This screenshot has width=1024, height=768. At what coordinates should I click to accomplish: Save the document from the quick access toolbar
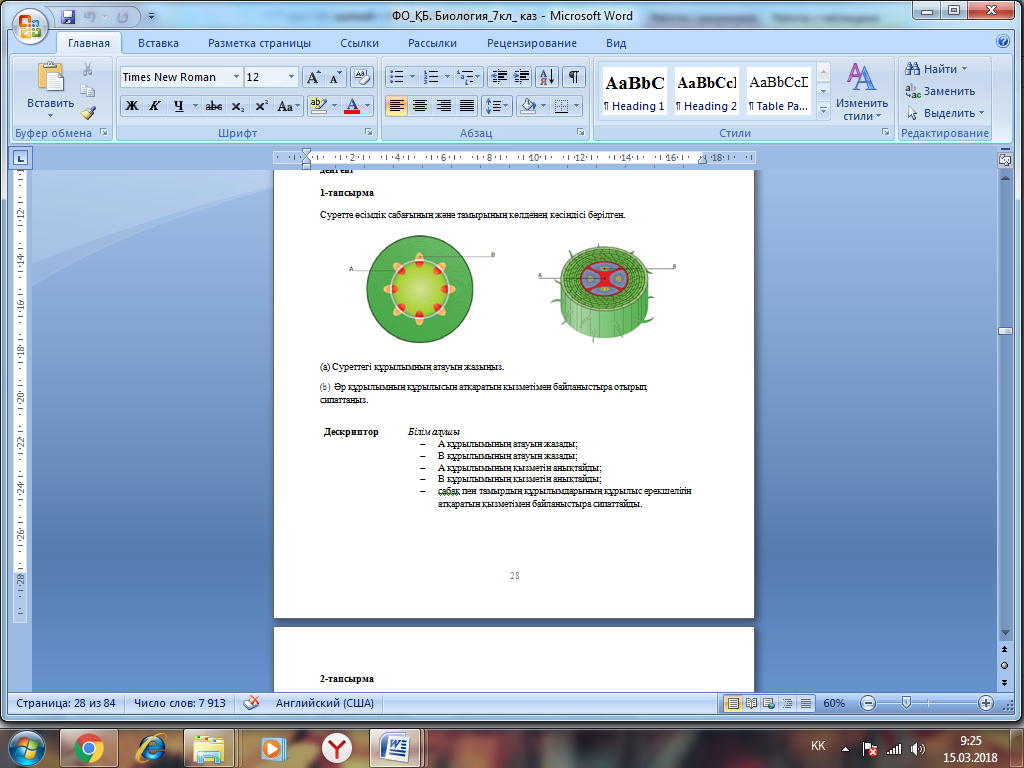(68, 16)
